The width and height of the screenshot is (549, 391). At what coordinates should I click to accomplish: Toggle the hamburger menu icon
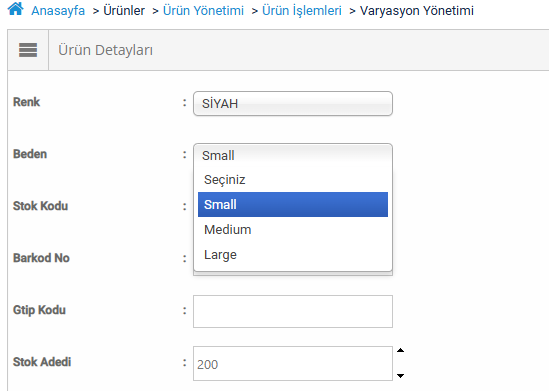pos(28,50)
